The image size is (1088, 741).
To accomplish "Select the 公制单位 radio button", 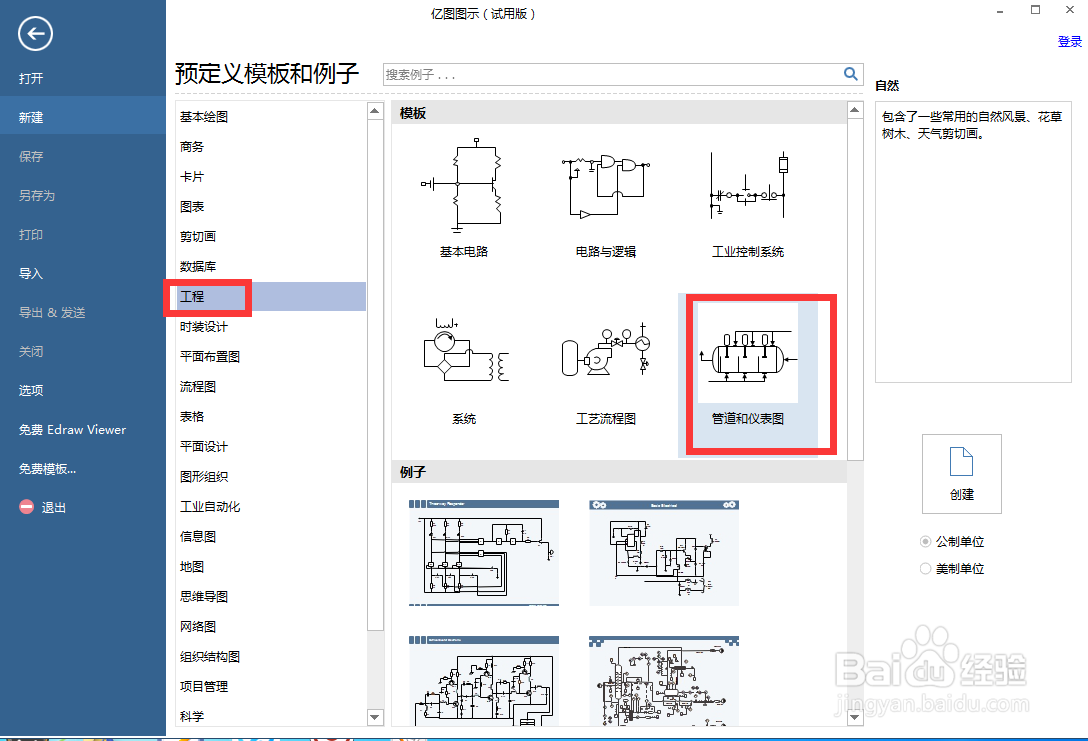I will click(925, 541).
